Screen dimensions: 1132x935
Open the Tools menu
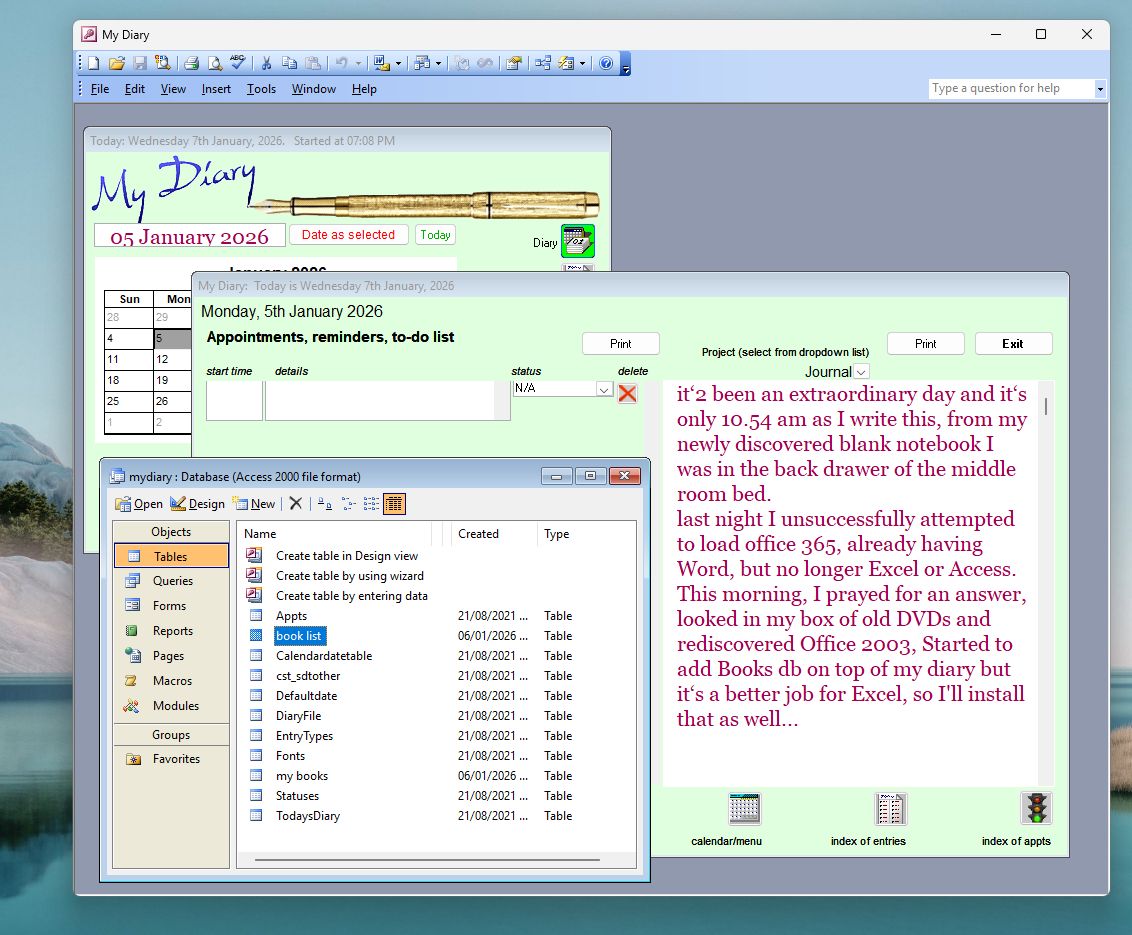point(261,89)
